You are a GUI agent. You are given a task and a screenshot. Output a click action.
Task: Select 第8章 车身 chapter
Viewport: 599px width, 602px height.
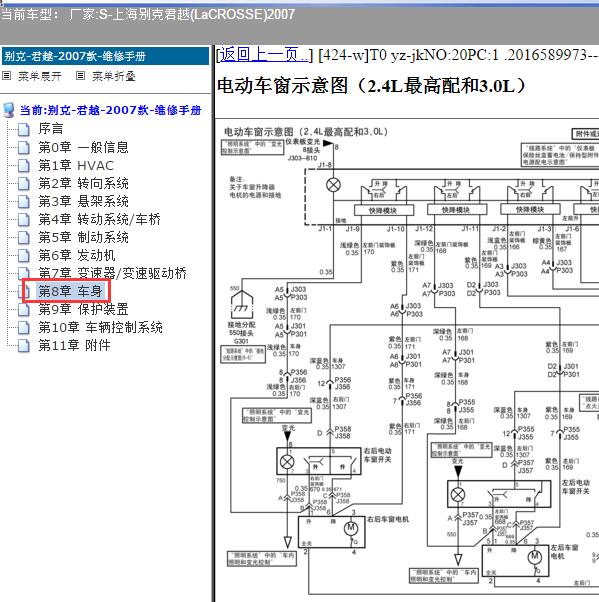coord(70,291)
